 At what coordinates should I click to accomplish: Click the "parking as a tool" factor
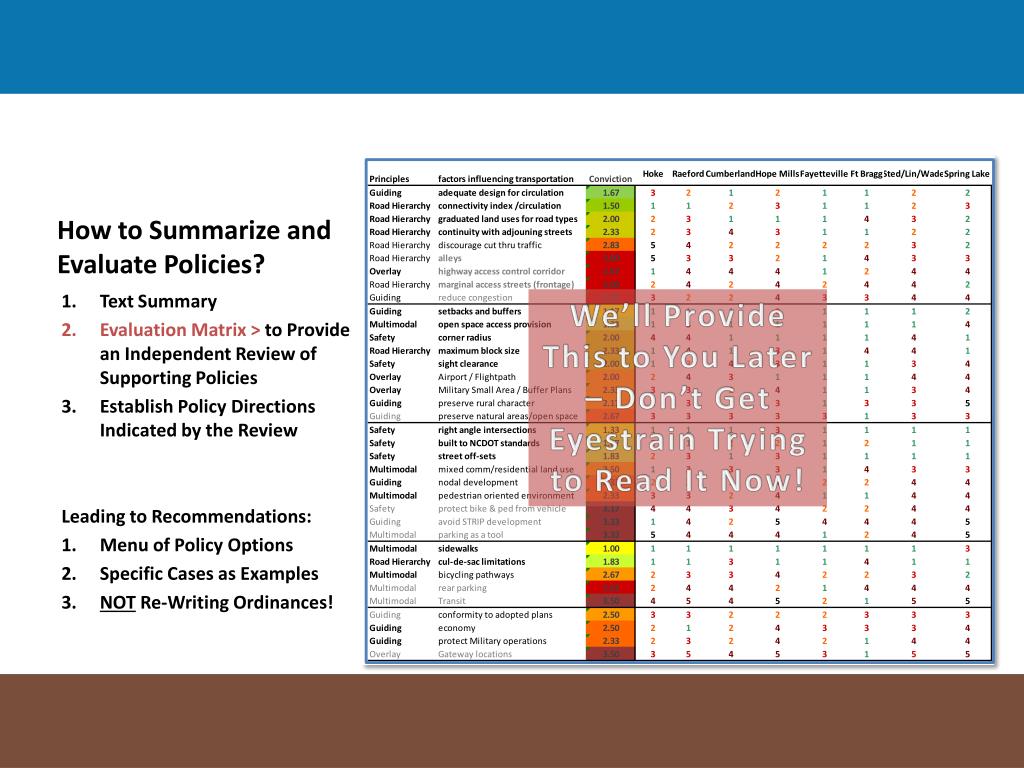pyautogui.click(x=470, y=534)
